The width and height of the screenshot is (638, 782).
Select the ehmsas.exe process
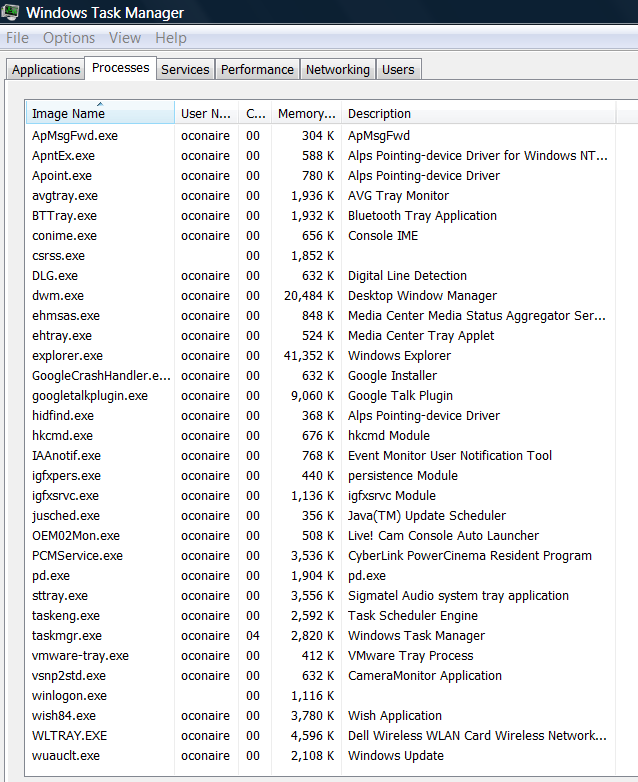pyautogui.click(x=320, y=316)
